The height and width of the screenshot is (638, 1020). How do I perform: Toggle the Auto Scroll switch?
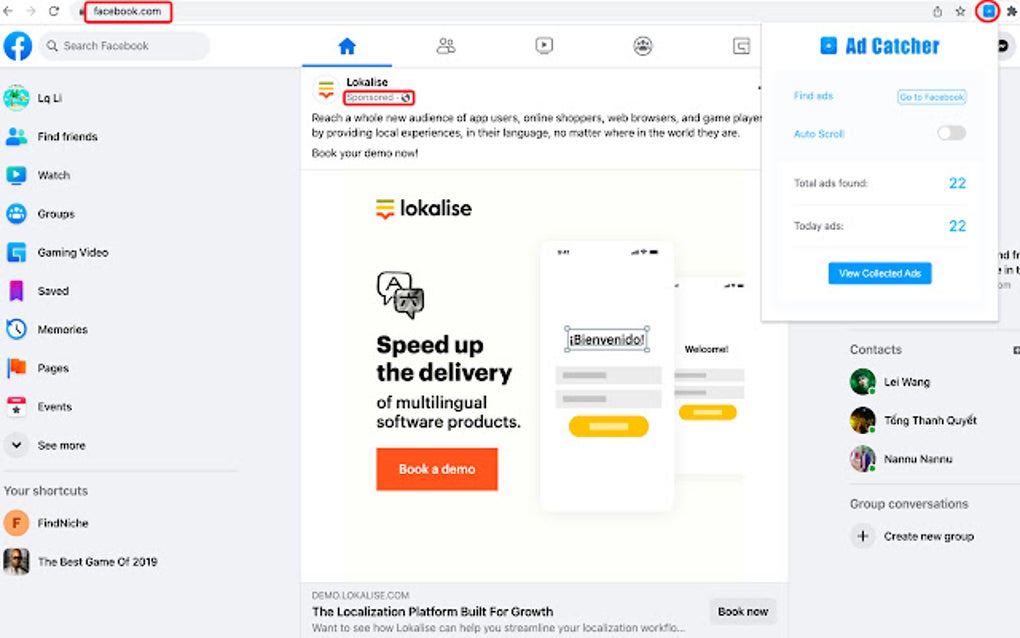[x=951, y=133]
